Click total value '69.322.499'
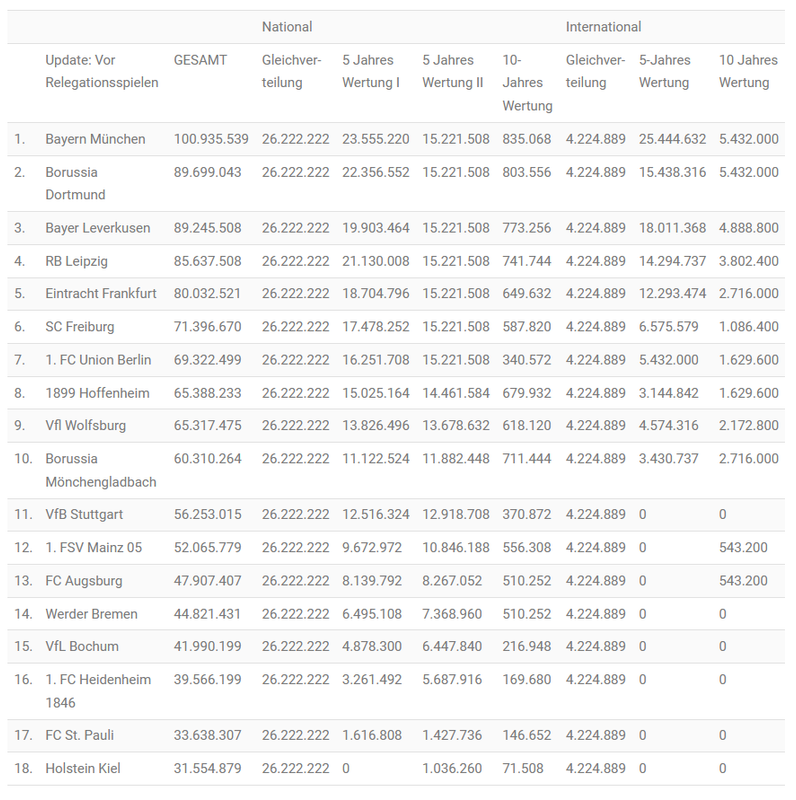Screen dimensions: 796x800 [207, 360]
